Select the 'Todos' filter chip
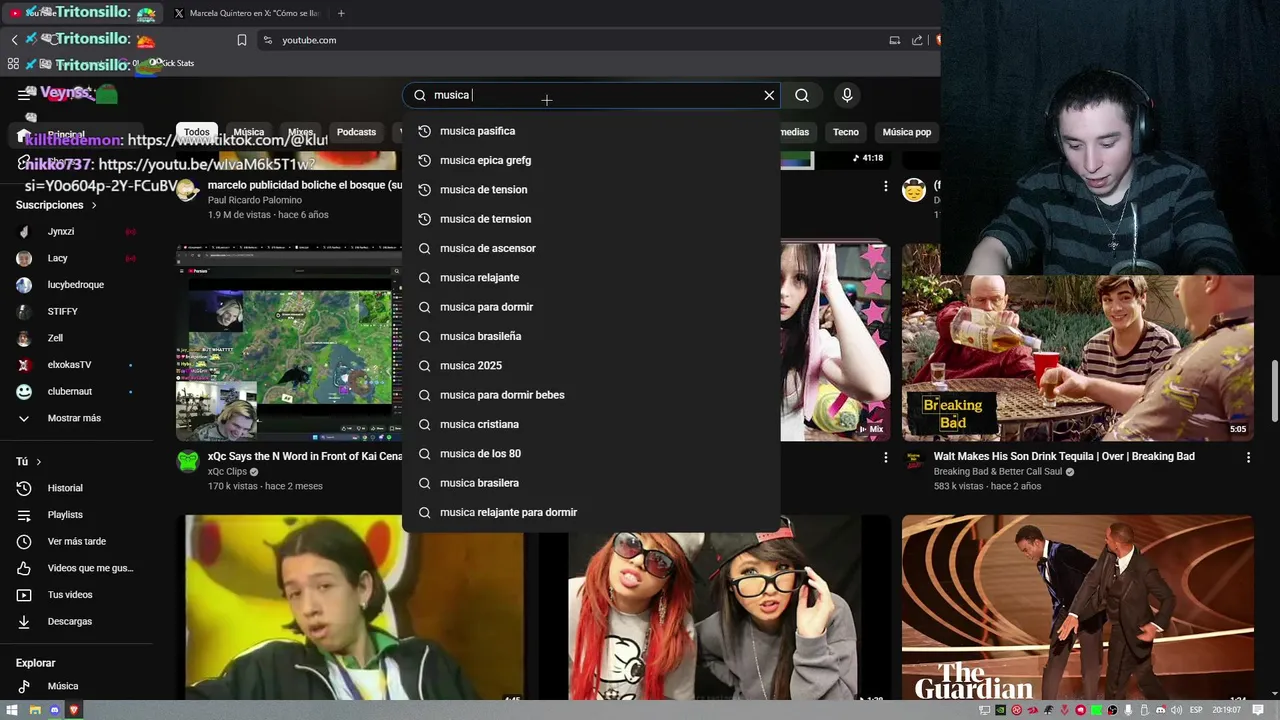This screenshot has width=1280, height=720. [x=197, y=132]
